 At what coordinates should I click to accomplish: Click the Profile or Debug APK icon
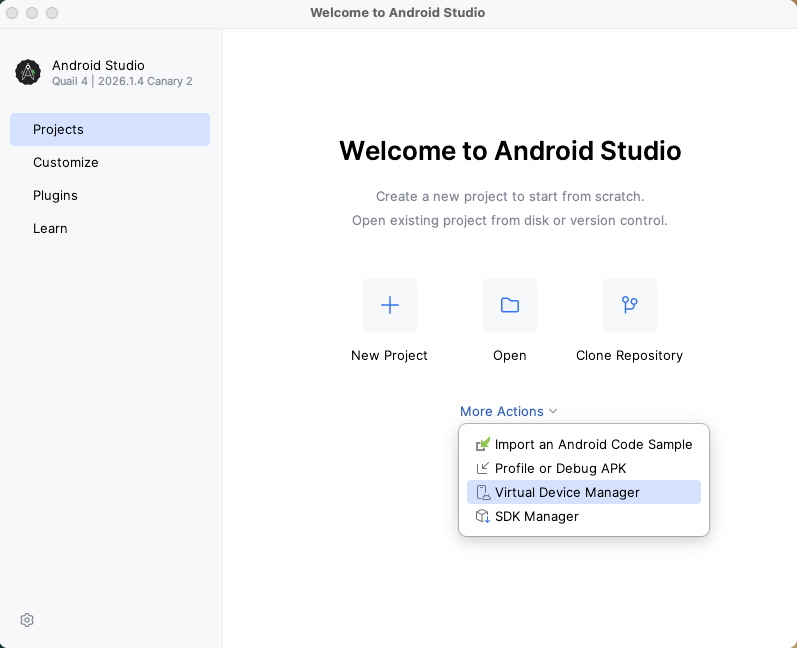[482, 468]
